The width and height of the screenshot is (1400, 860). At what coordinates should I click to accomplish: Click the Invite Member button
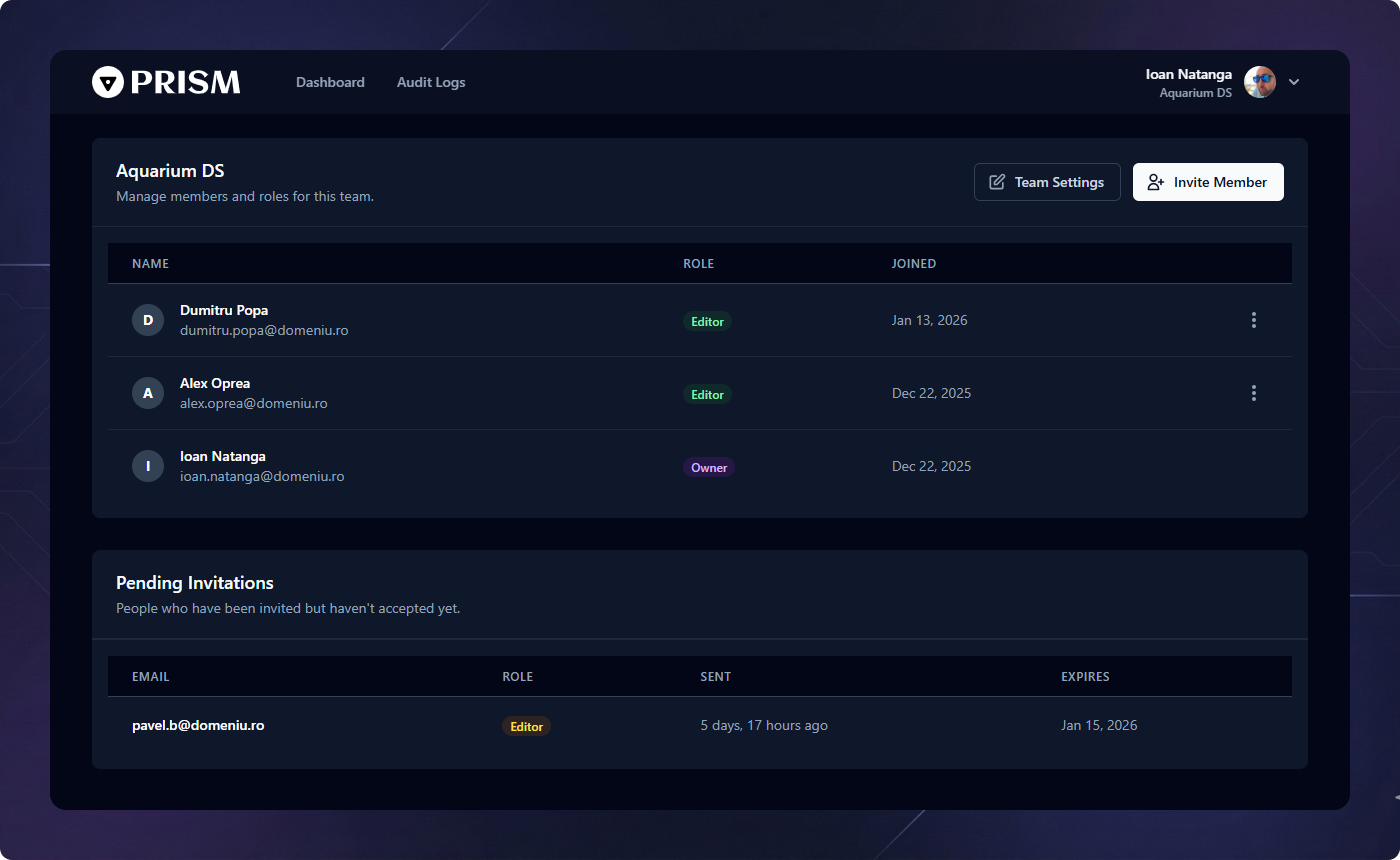tap(1208, 182)
